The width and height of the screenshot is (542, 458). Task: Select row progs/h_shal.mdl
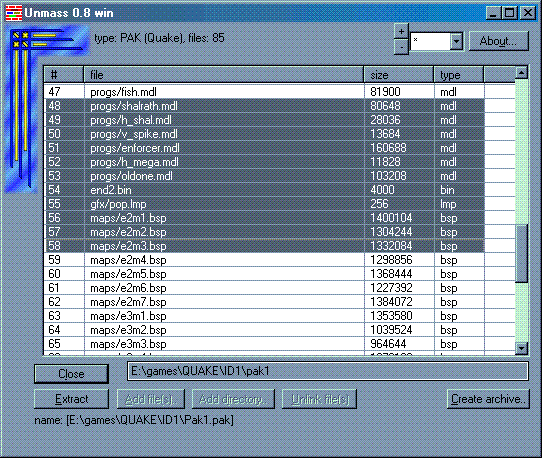[x=264, y=120]
